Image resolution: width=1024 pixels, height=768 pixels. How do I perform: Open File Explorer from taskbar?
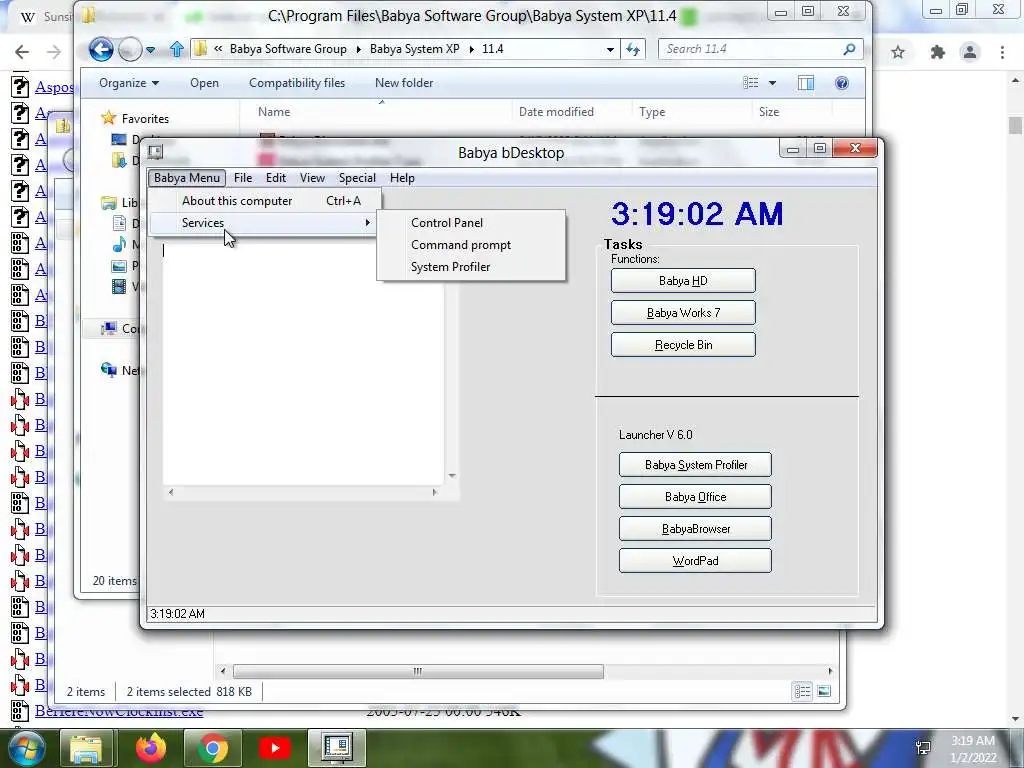[x=87, y=748]
